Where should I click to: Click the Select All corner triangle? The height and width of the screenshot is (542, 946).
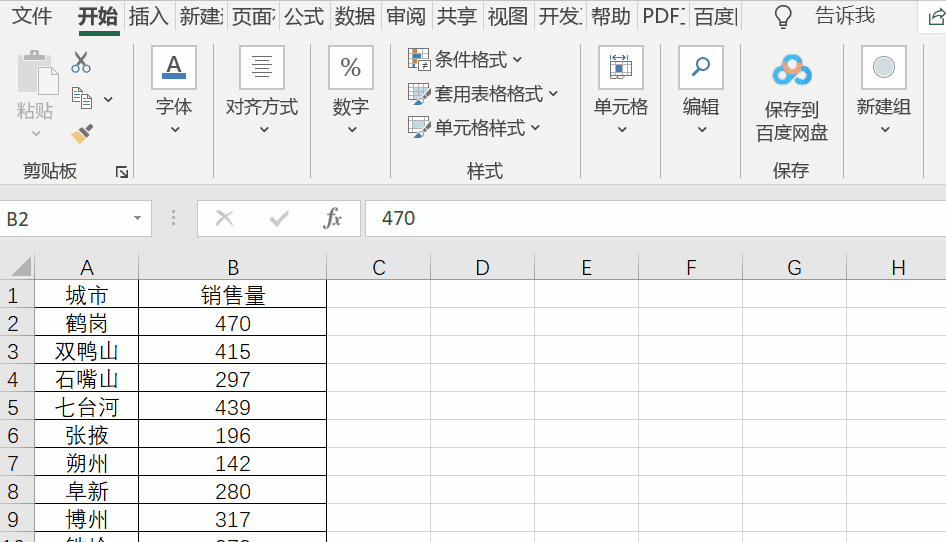pyautogui.click(x=21, y=266)
